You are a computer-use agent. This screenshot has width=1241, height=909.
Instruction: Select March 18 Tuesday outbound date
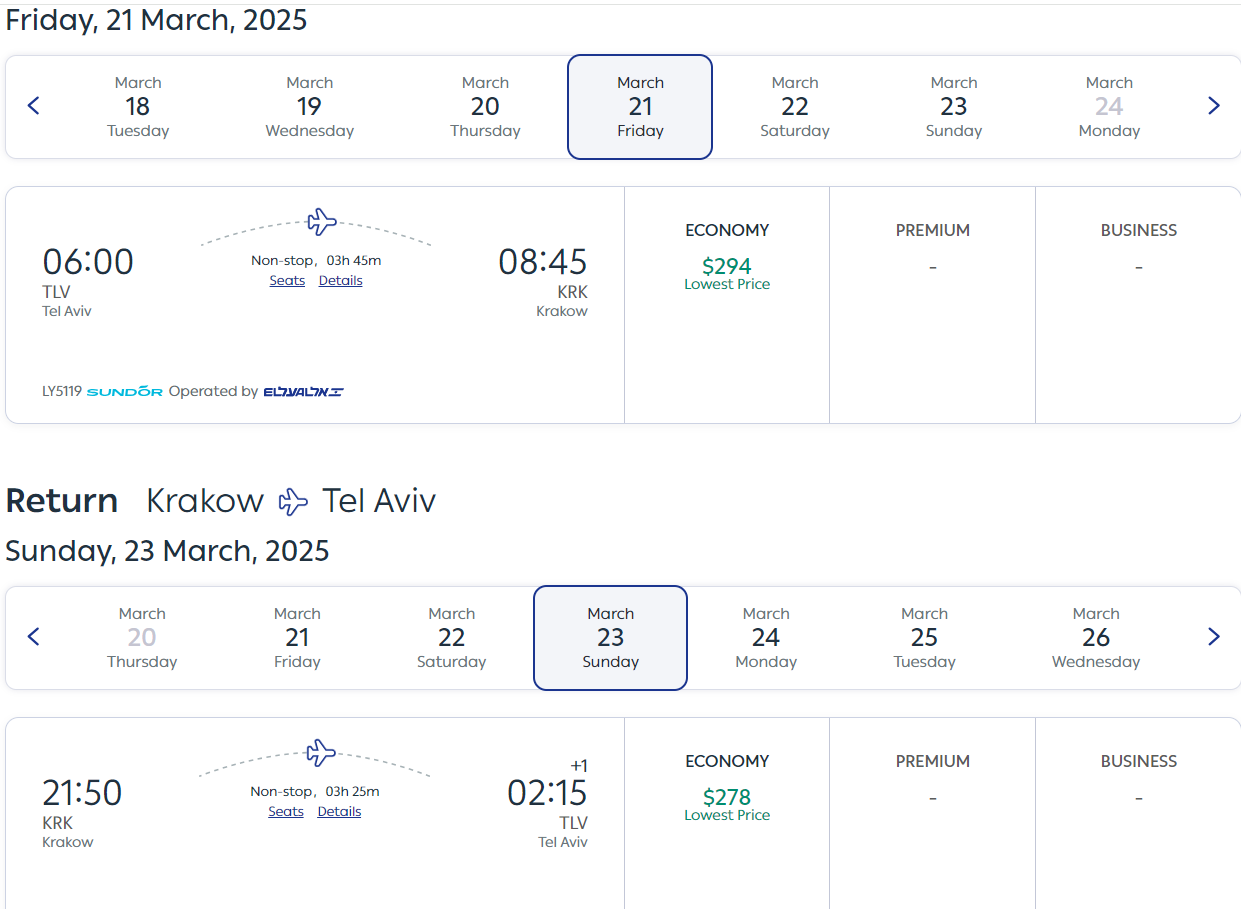tap(138, 106)
